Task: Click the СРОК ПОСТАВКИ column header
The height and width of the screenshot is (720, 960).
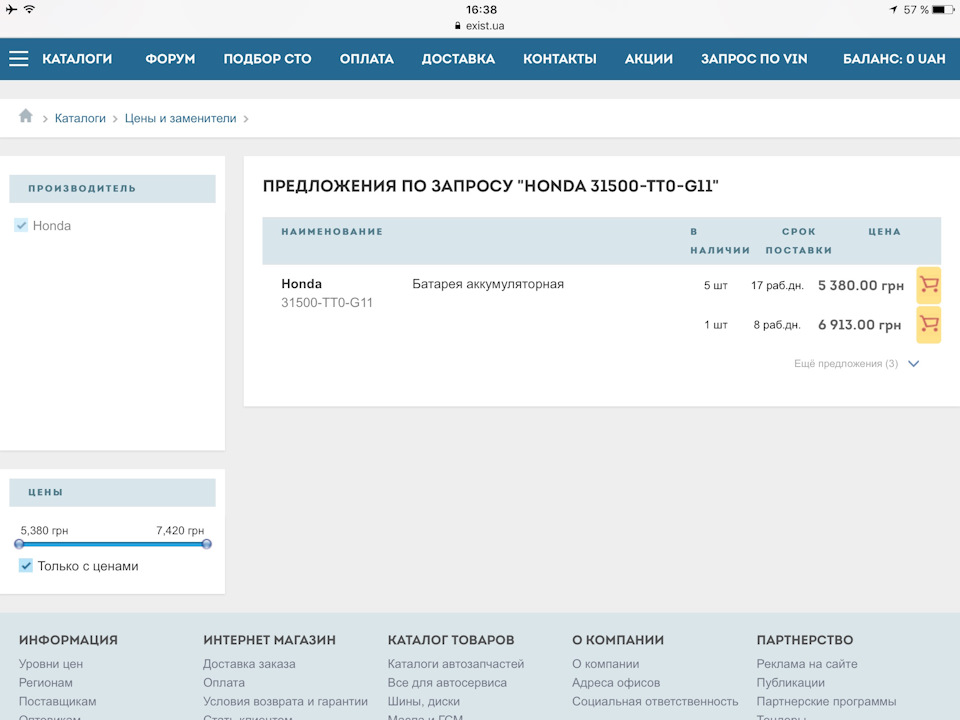Action: click(799, 241)
